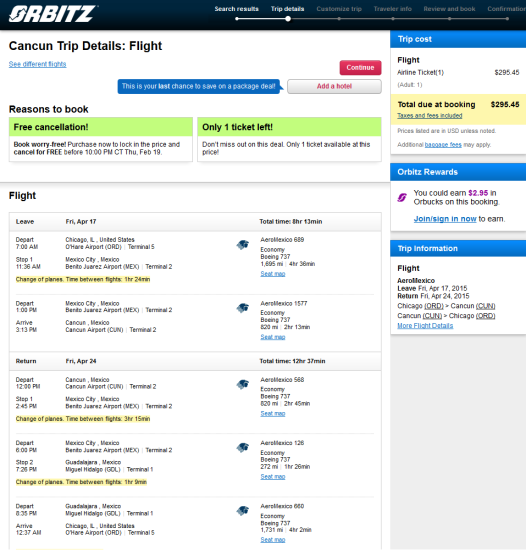Open the Review and book step
526x550 pixels.
(x=449, y=9)
